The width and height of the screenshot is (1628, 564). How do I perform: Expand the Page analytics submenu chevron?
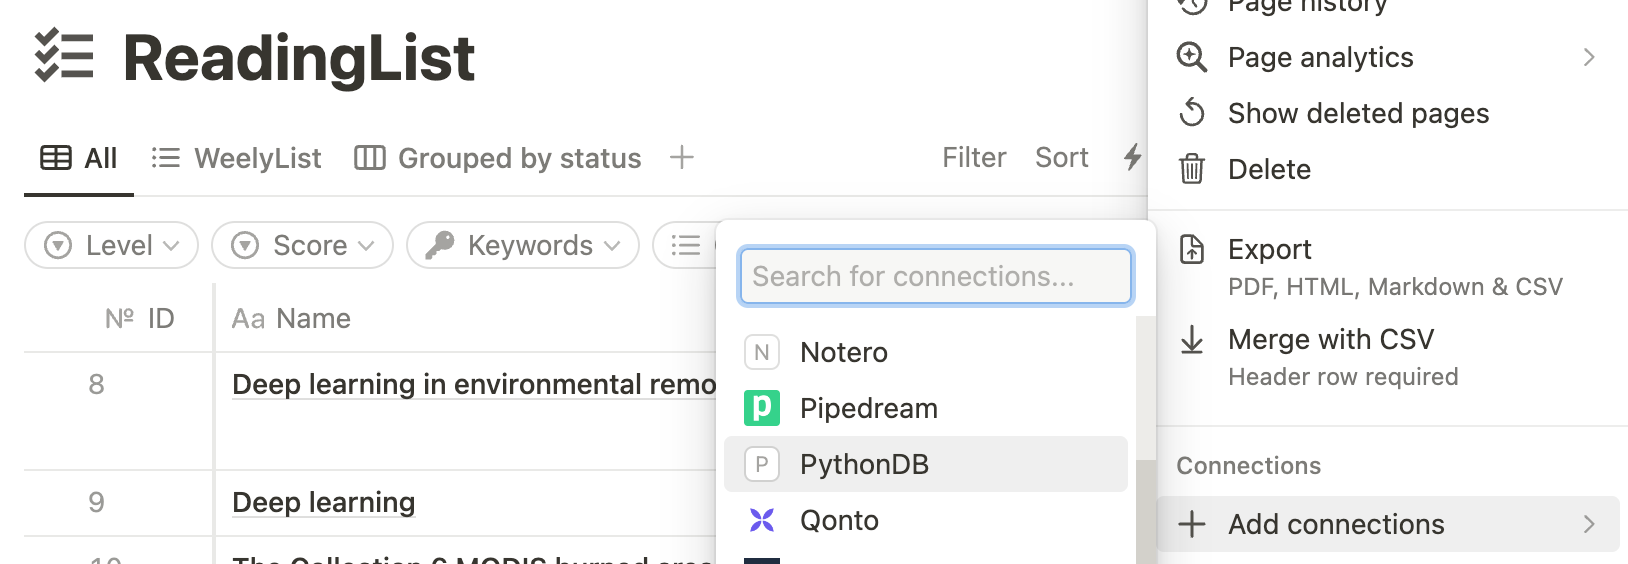click(1589, 57)
